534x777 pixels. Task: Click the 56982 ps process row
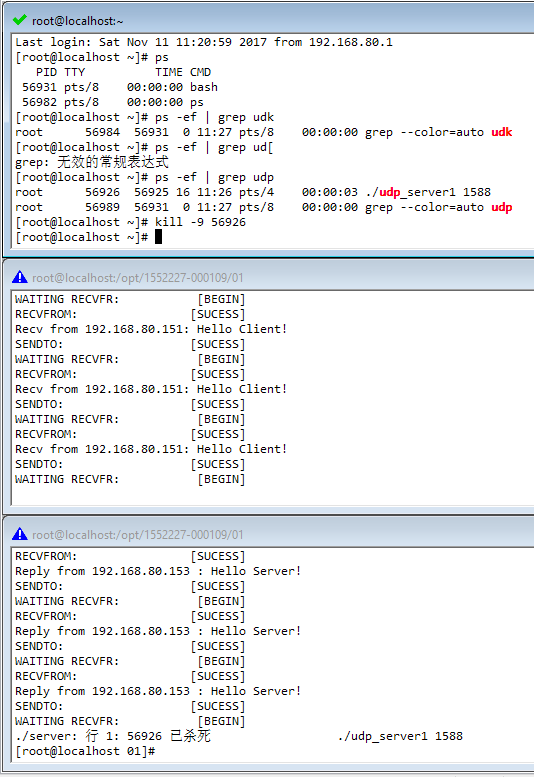(113, 102)
